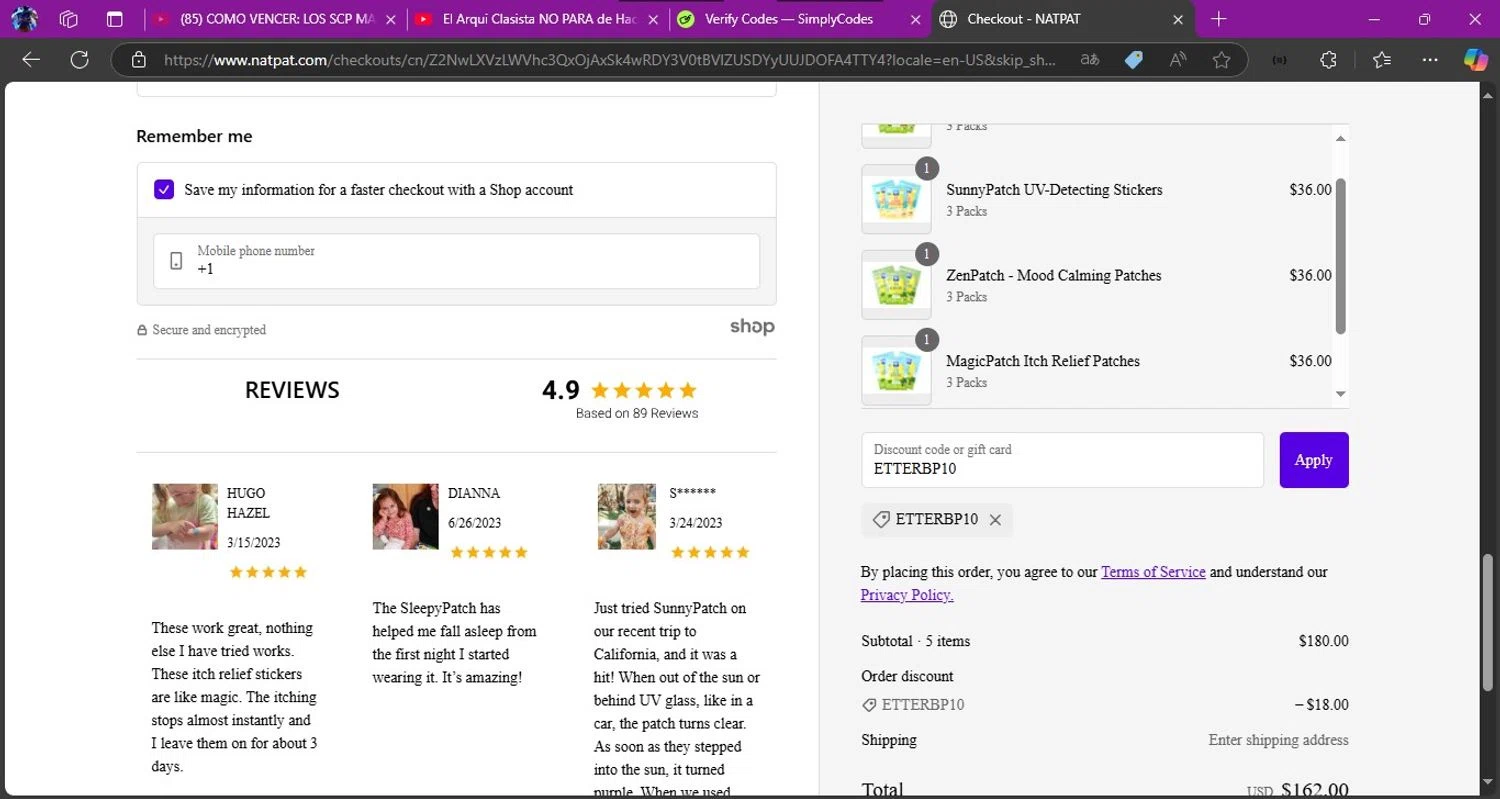
Task: Open the workspaces icon
Action: 69,19
